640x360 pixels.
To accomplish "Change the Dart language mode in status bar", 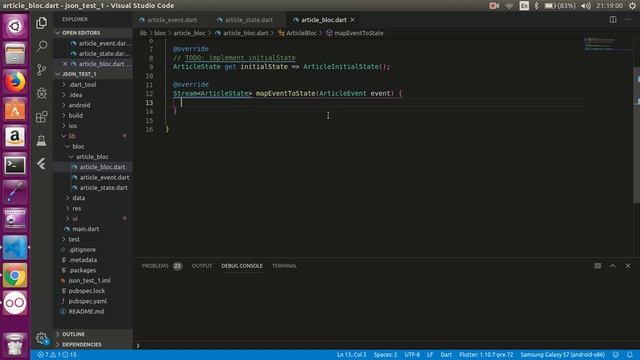I will [446, 355].
